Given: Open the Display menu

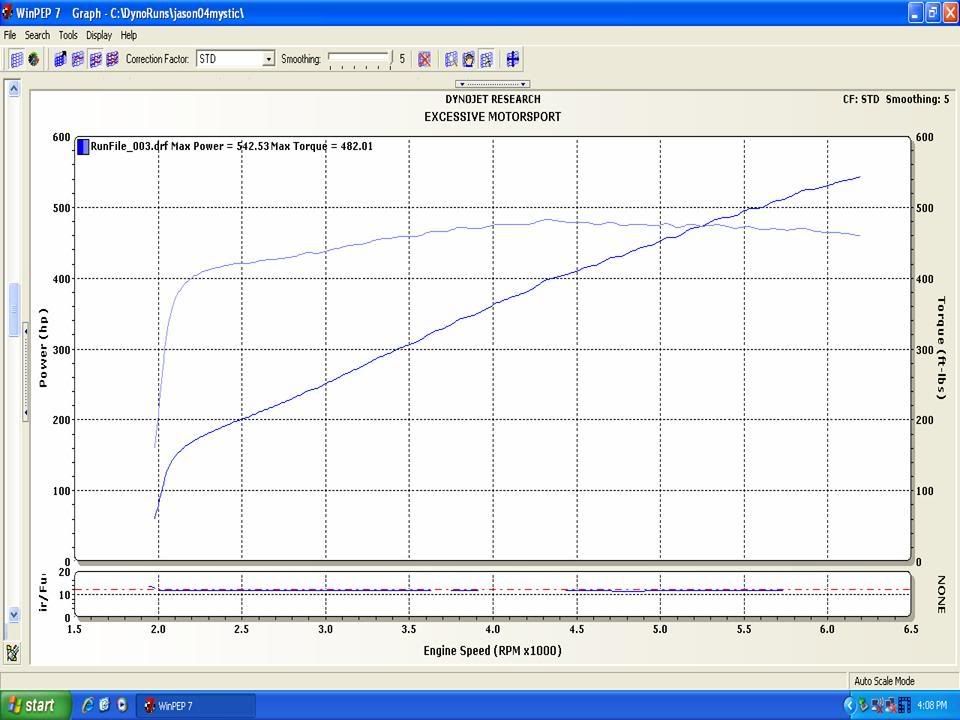Looking at the screenshot, I should pos(99,35).
